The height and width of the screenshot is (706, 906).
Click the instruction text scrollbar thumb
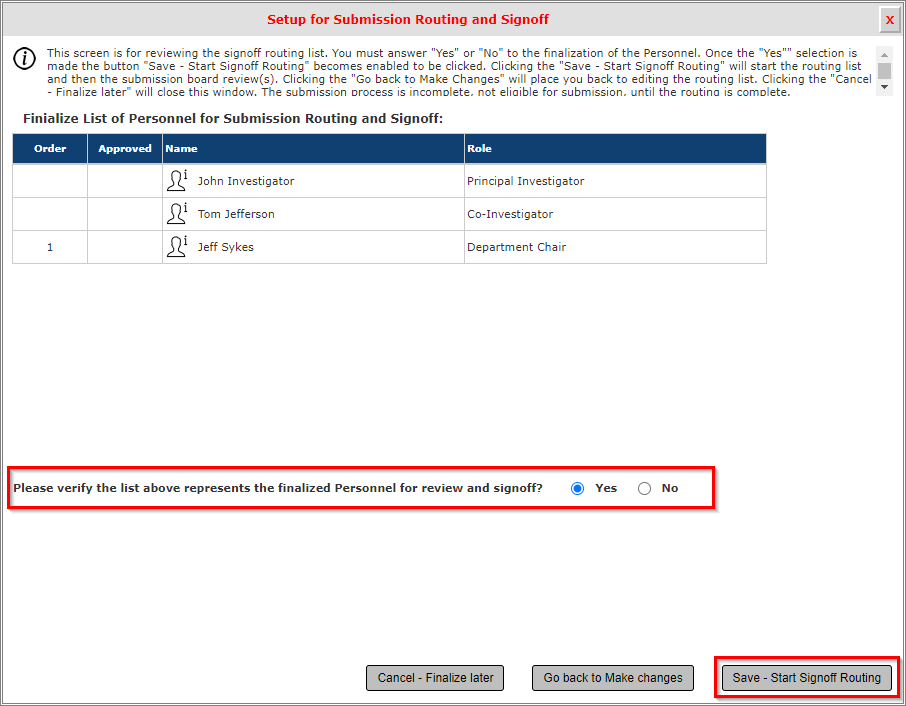tap(884, 70)
